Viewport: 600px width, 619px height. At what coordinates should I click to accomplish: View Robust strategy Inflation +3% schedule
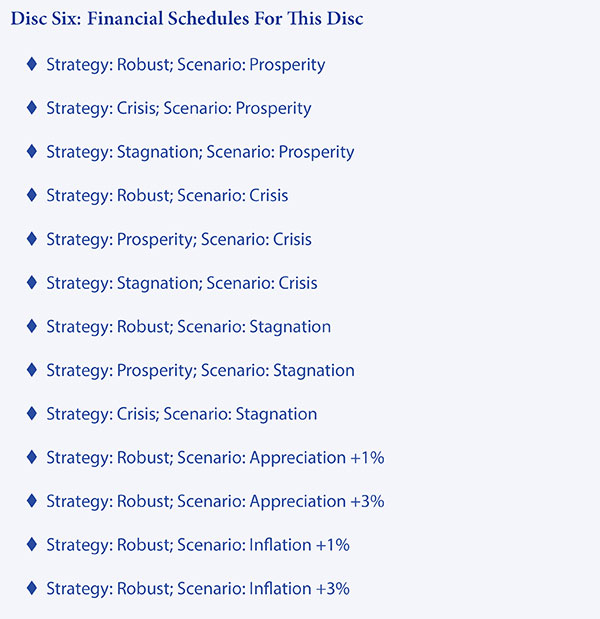[198, 589]
